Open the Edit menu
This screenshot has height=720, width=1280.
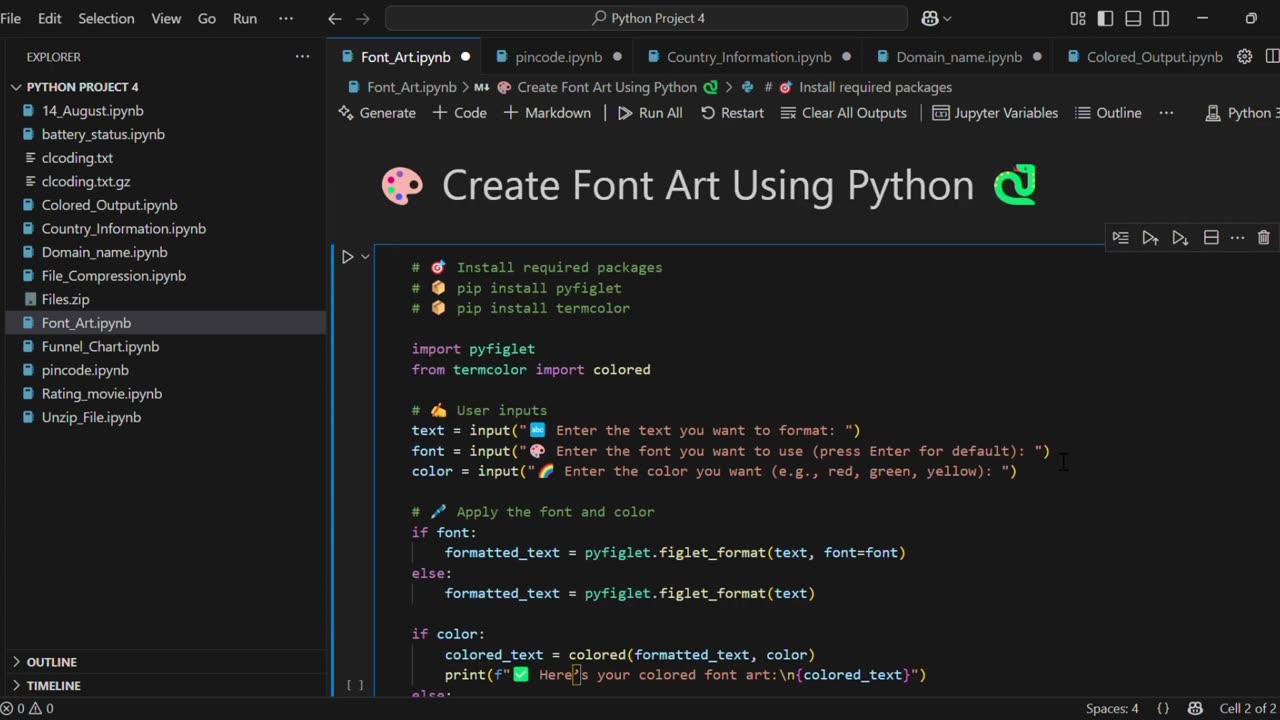[x=50, y=18]
